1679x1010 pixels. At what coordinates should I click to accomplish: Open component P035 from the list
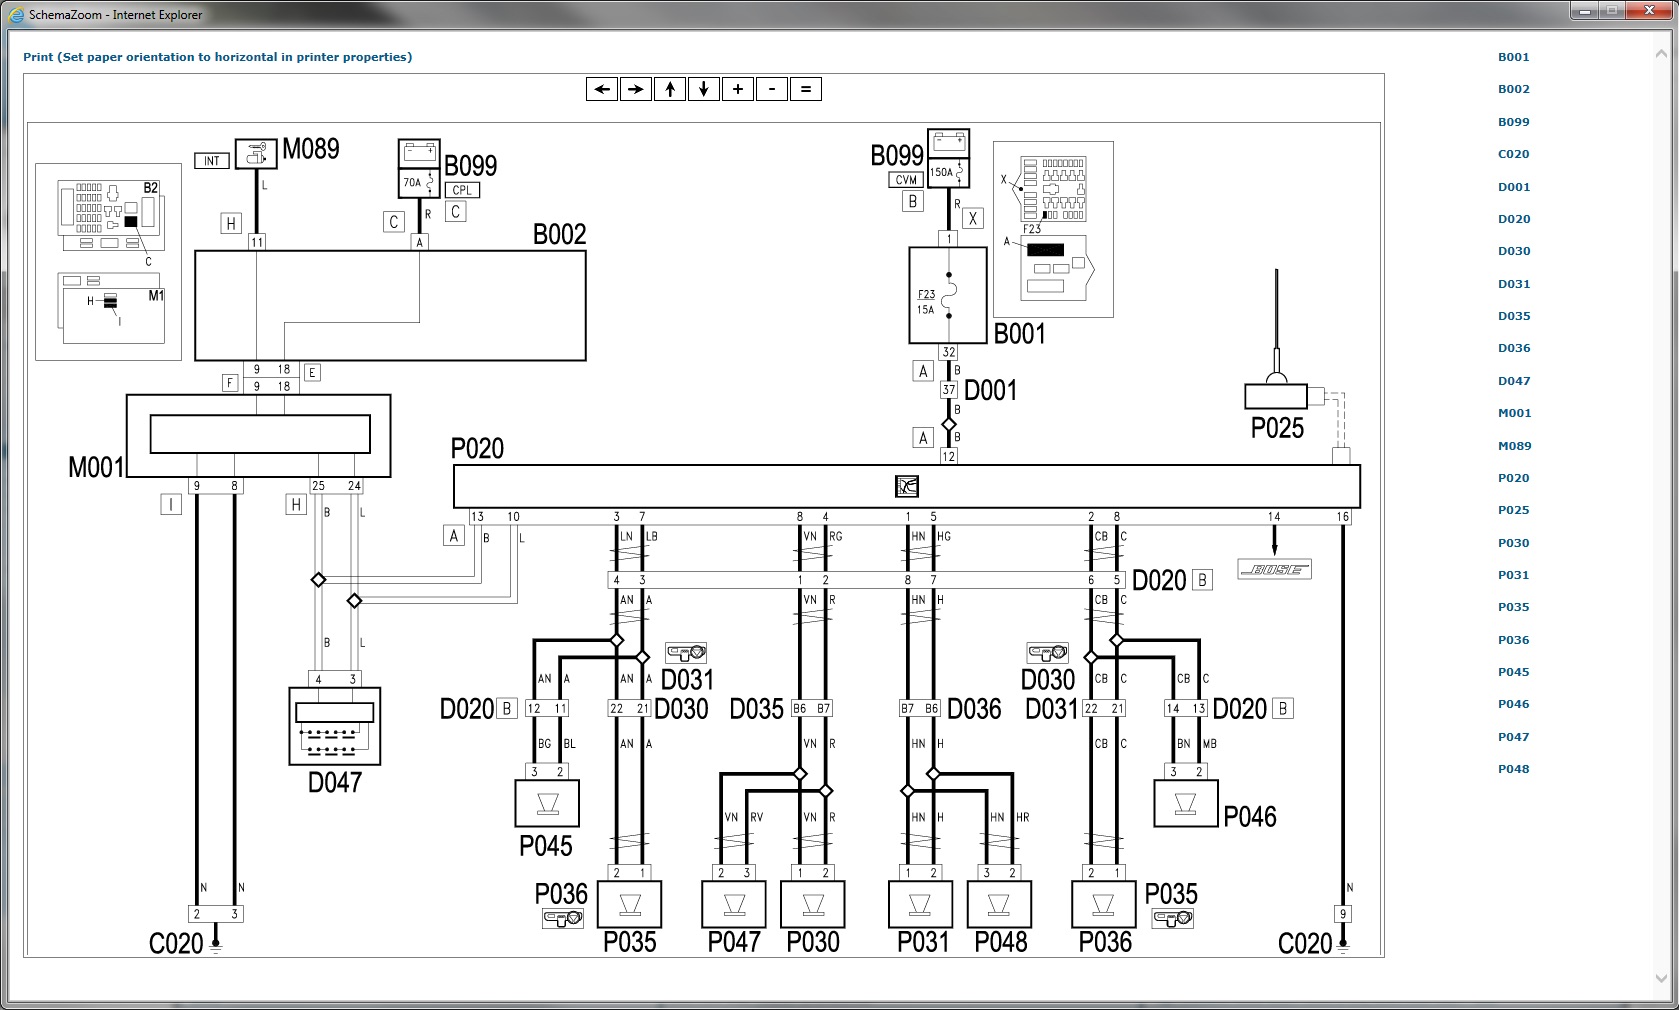point(1513,607)
